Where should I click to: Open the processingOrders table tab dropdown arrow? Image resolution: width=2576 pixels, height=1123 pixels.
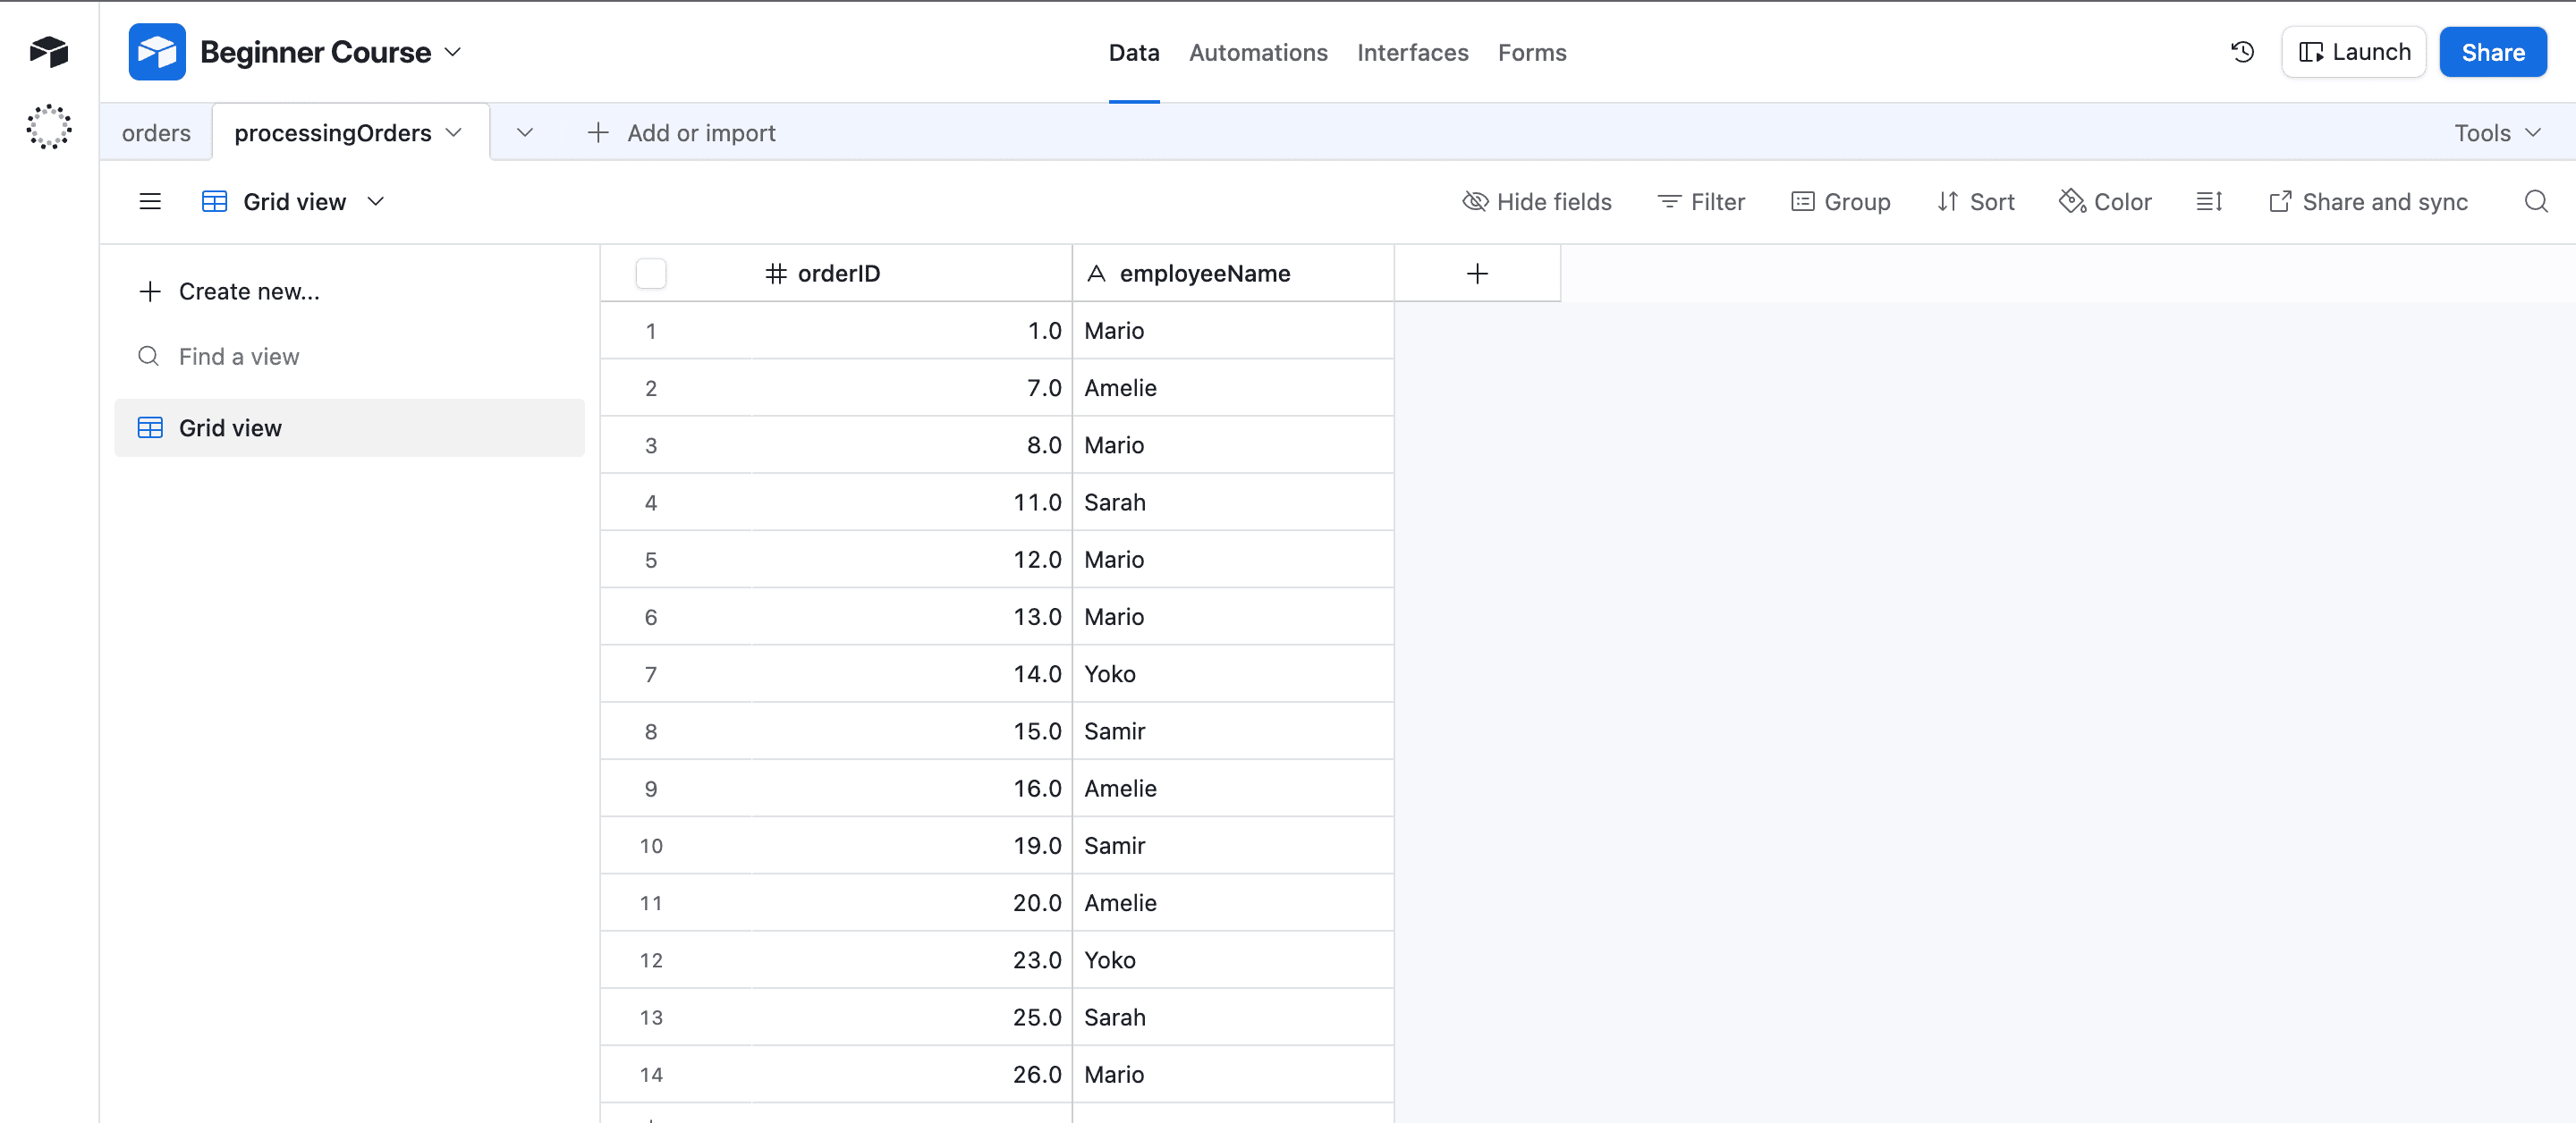pos(454,133)
